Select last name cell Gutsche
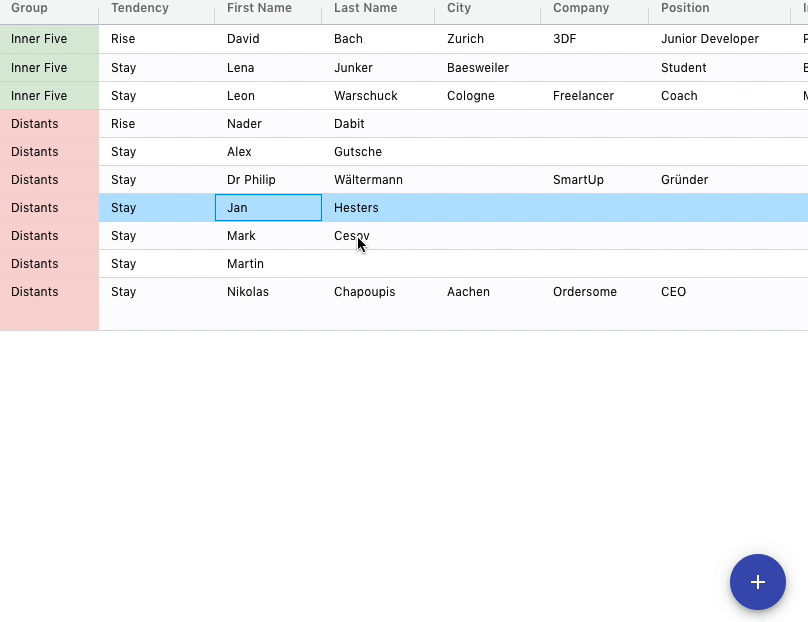 [x=378, y=152]
